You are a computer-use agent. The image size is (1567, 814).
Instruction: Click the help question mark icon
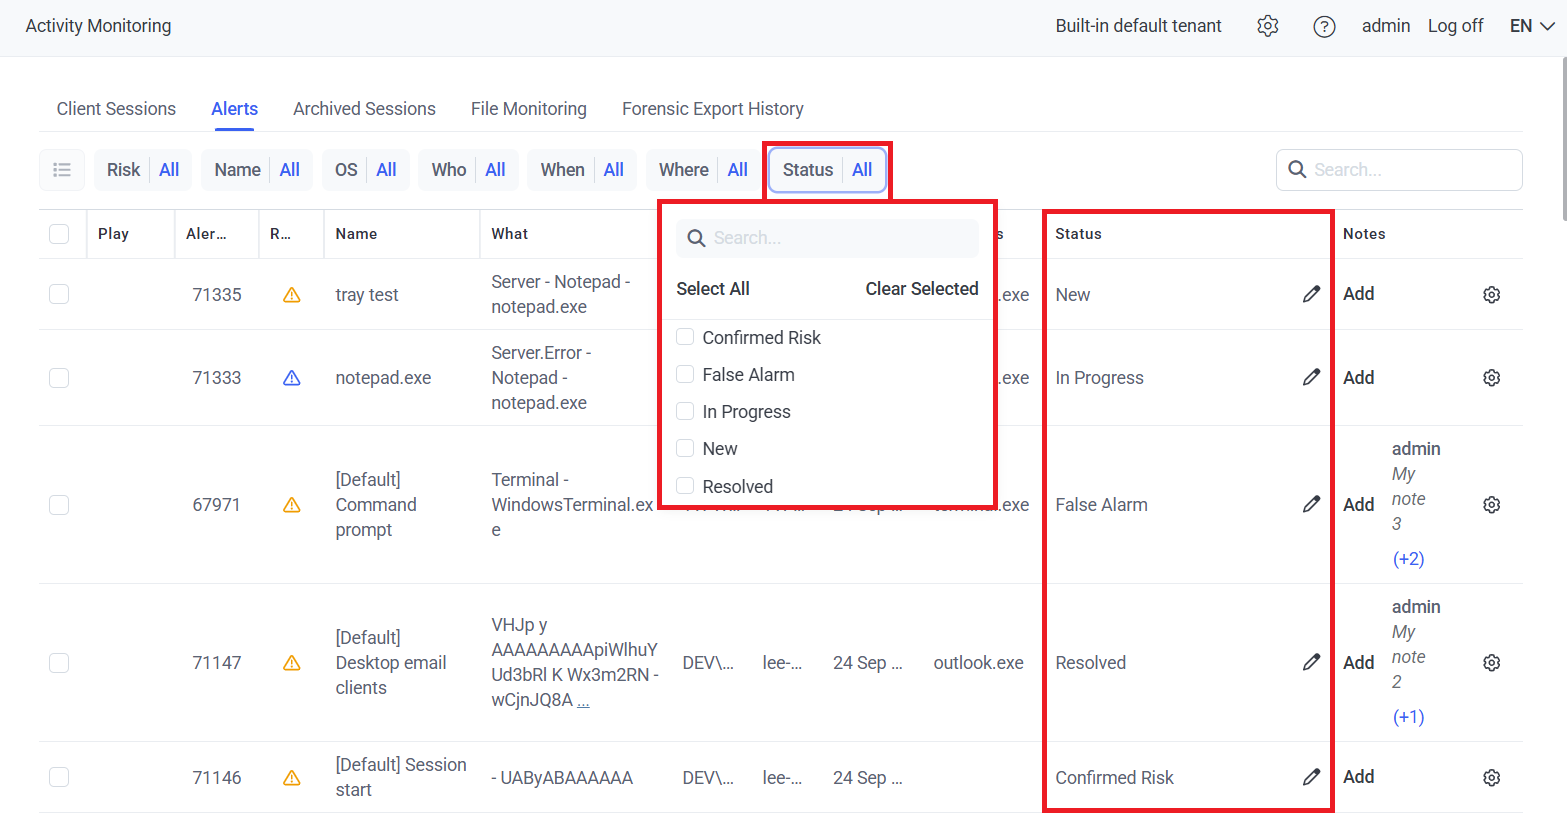1324,27
